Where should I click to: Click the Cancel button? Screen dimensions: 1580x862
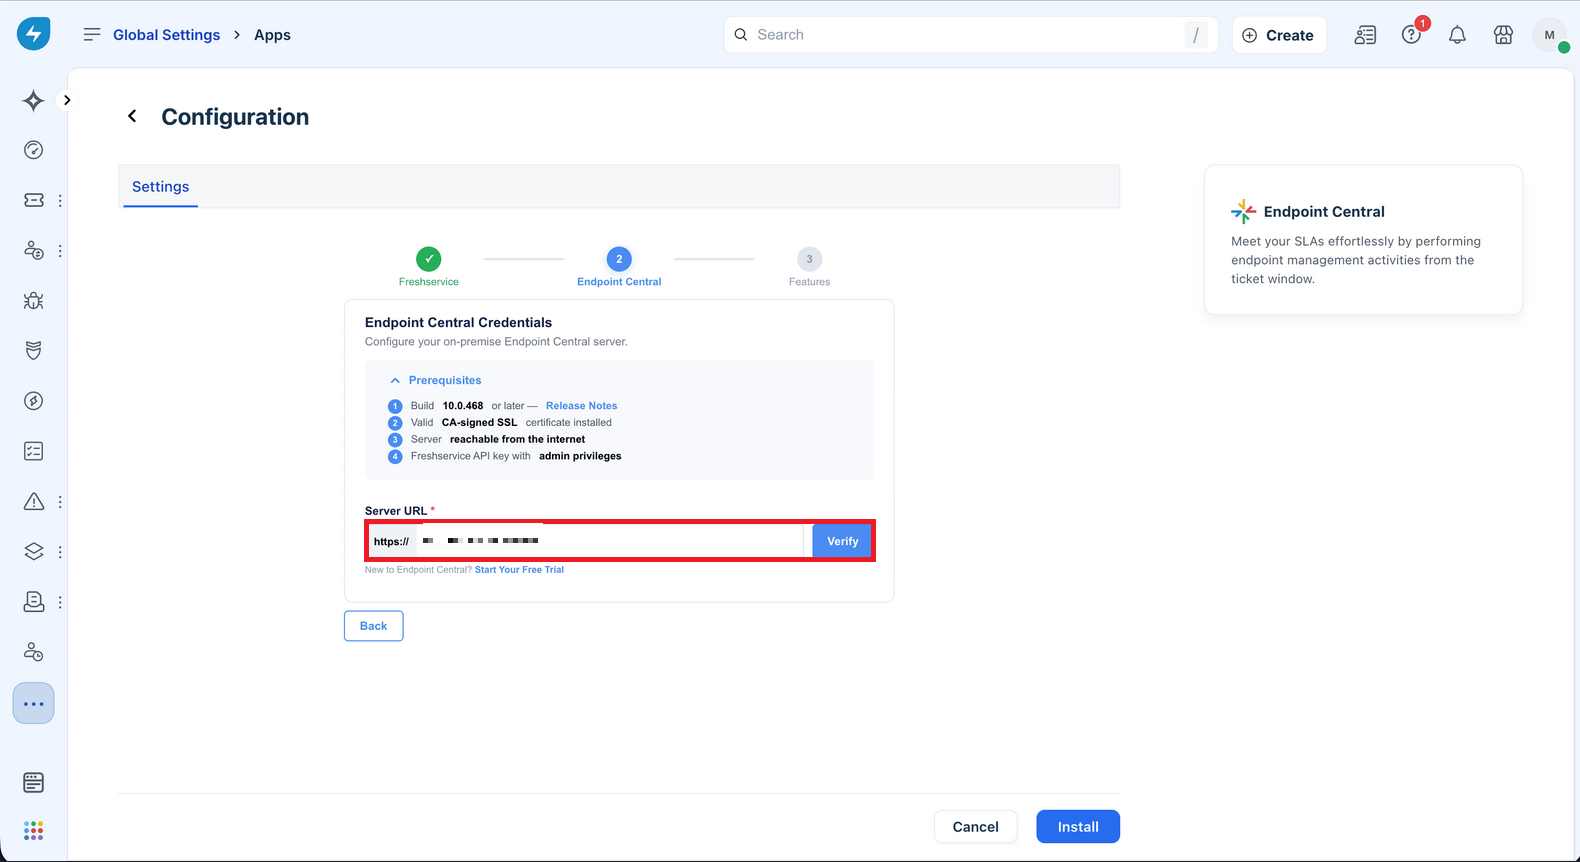pyautogui.click(x=975, y=827)
